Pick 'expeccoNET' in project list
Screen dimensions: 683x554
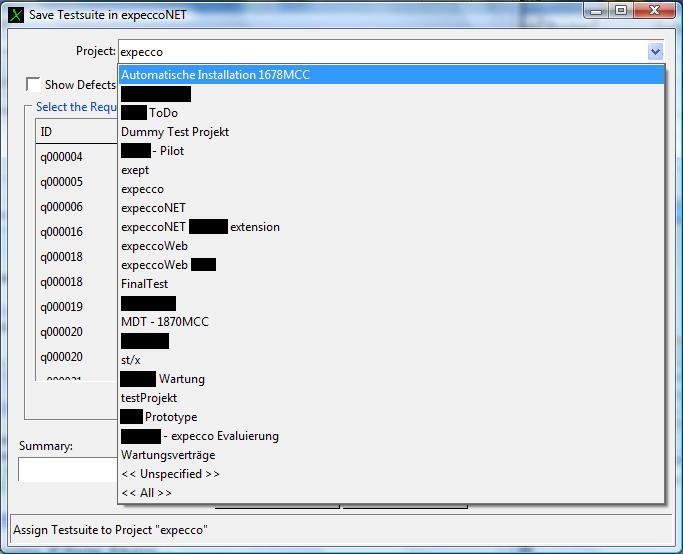[x=153, y=208]
